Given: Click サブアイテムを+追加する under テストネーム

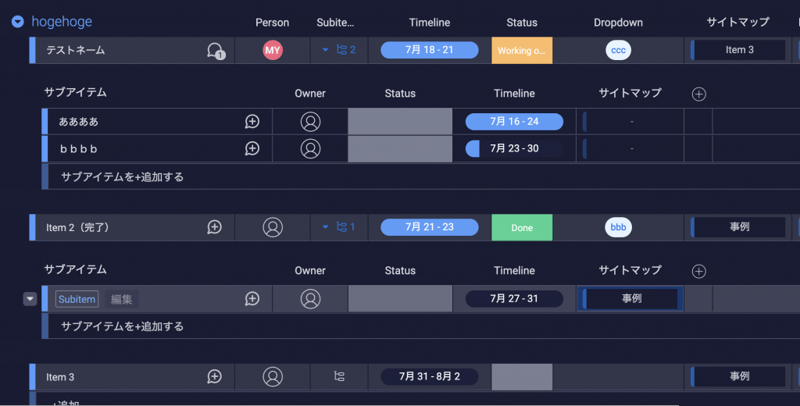Looking at the screenshot, I should pyautogui.click(x=122, y=177).
